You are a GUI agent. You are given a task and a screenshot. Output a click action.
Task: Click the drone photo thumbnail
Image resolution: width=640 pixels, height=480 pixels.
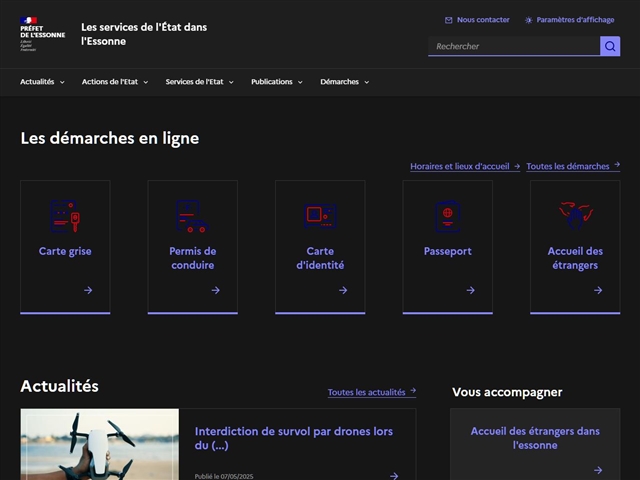[x=100, y=444]
